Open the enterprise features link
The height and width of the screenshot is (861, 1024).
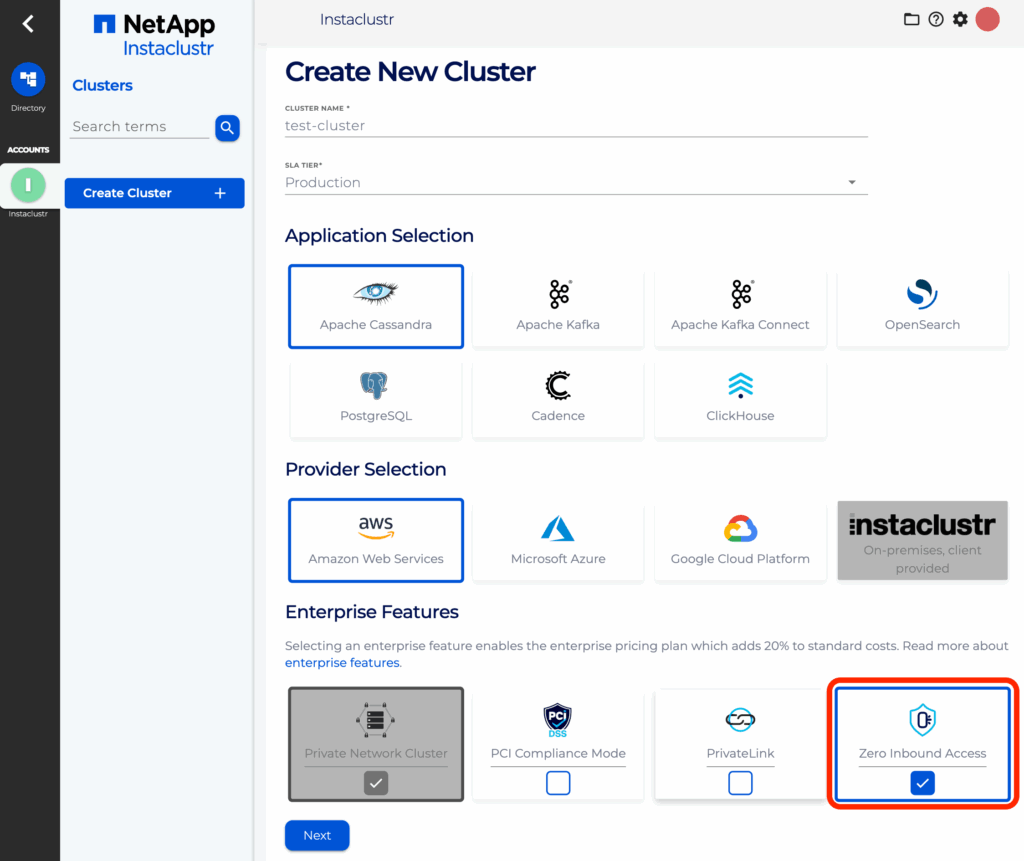[339, 662]
